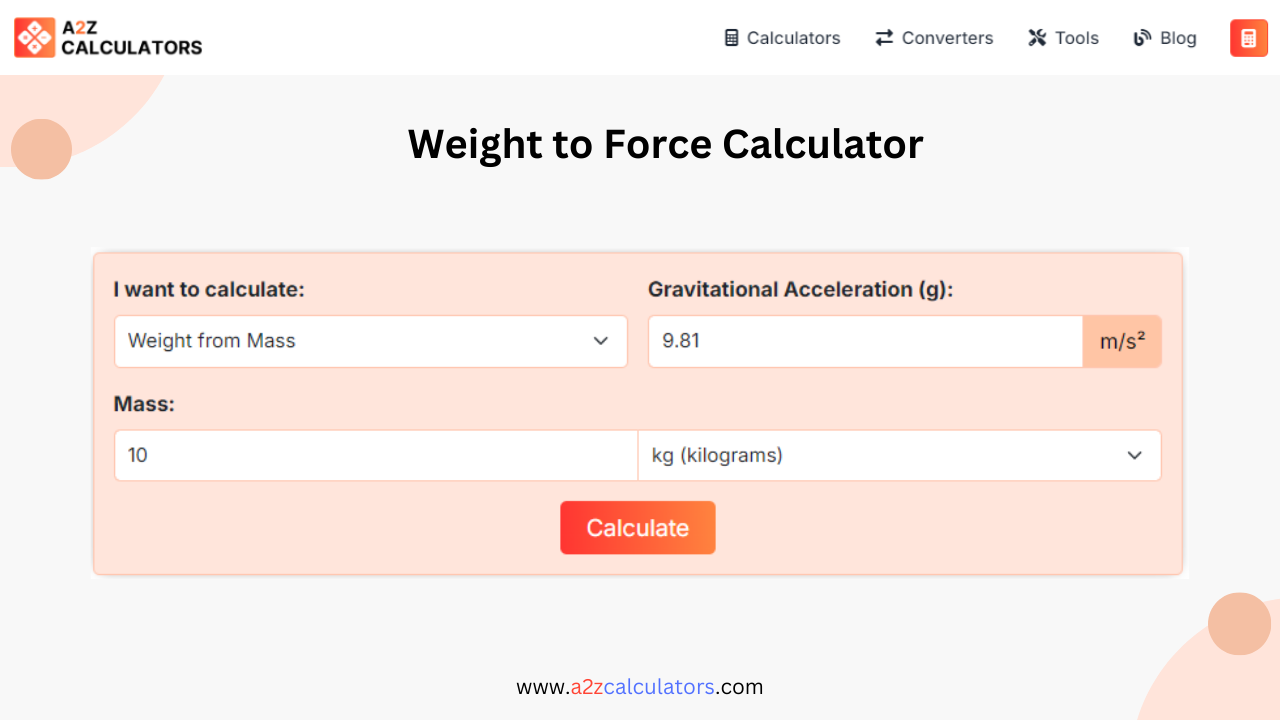This screenshot has width=1280, height=720.
Task: Select the Weight to Force Calculator page title
Action: (x=665, y=144)
